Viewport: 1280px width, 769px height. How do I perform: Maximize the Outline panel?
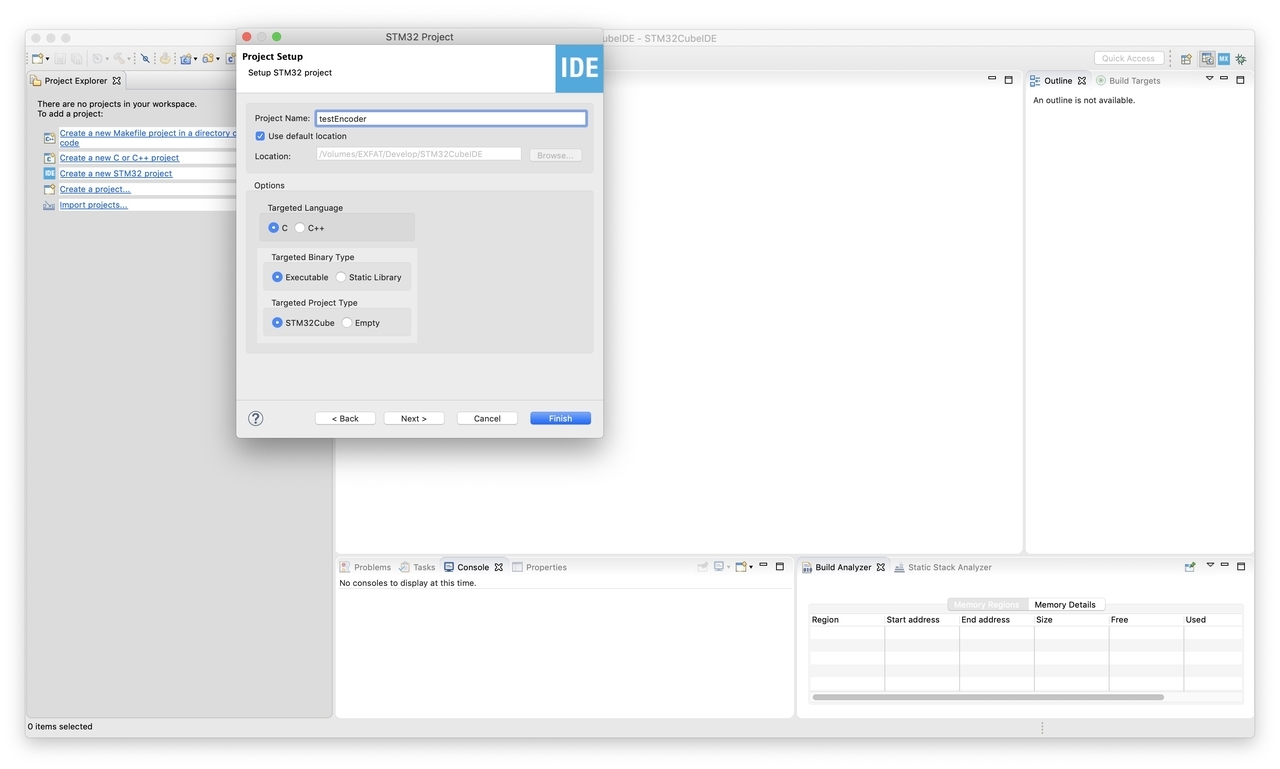click(1241, 80)
